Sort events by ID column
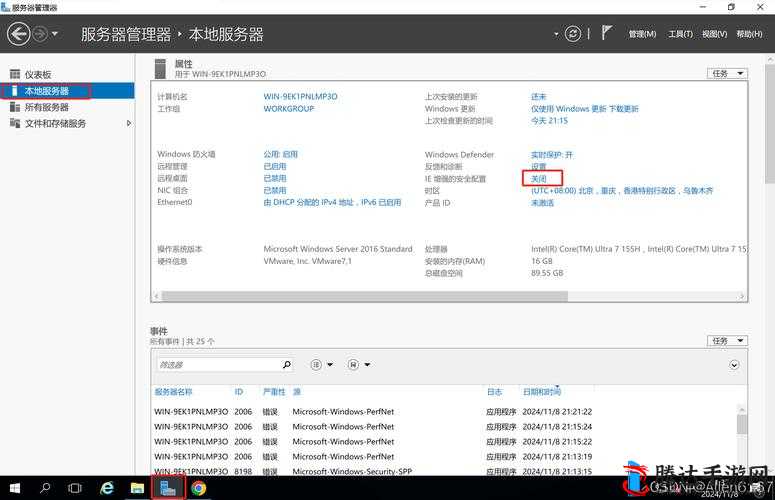This screenshot has height=500, width=775. tap(239, 392)
